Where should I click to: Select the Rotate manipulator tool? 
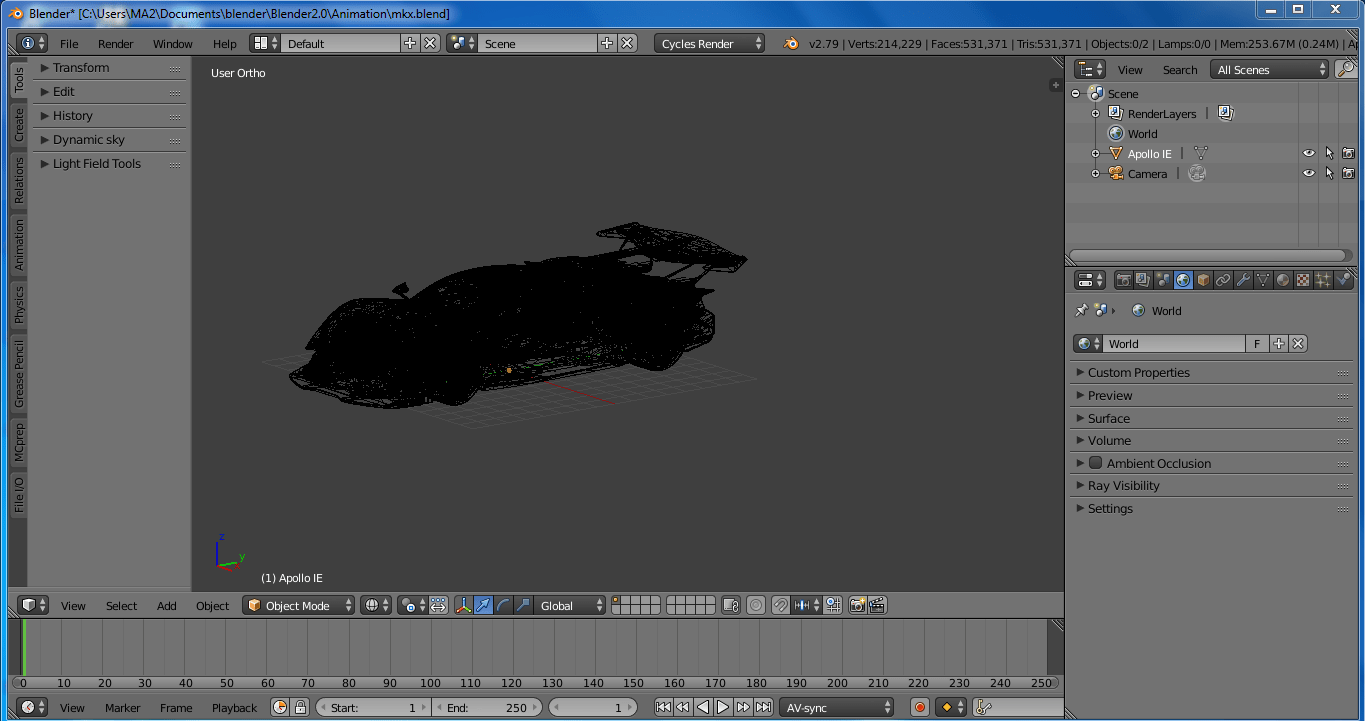point(503,604)
